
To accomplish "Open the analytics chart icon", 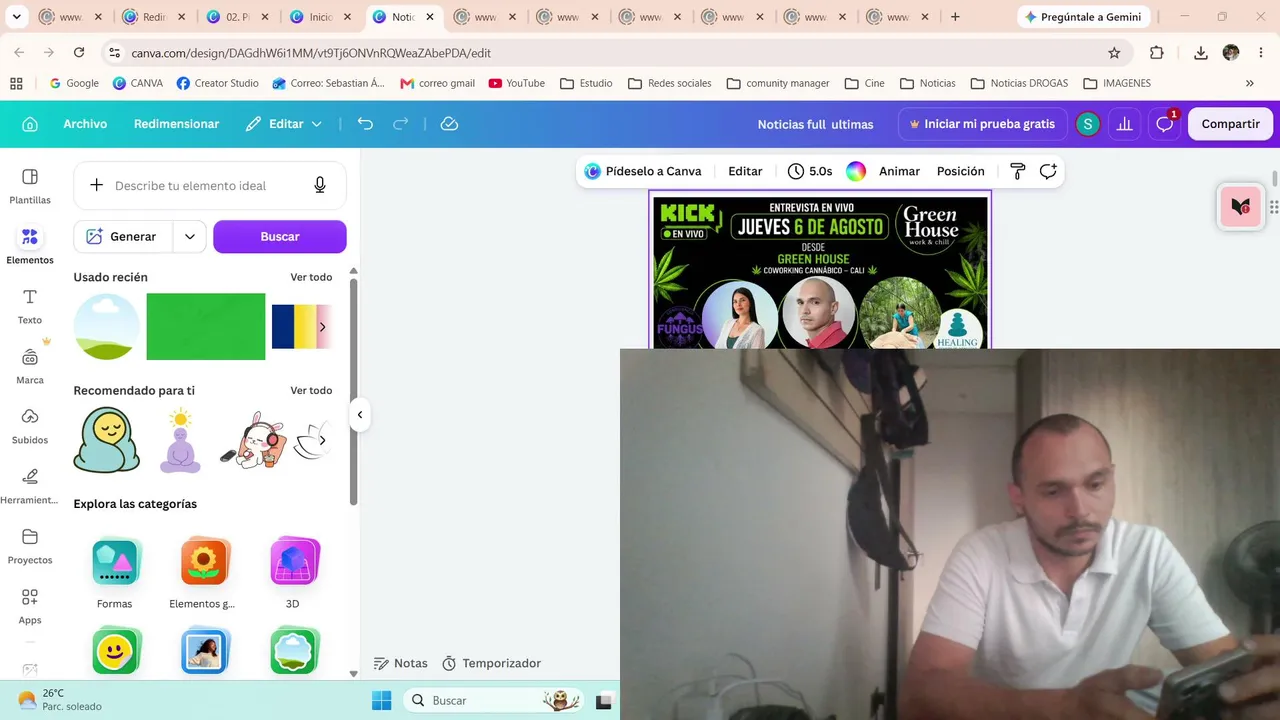I will coord(1125,124).
